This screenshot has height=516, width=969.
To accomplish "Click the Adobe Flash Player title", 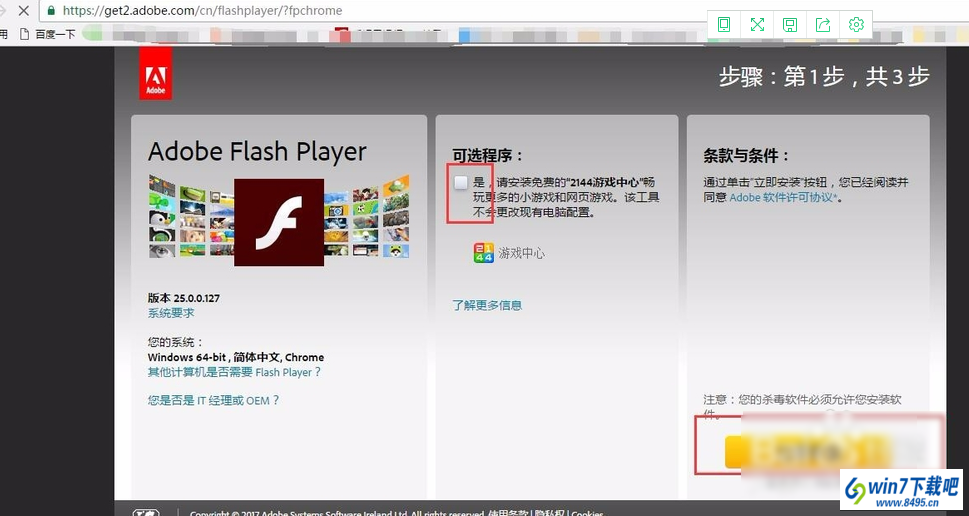I will click(257, 152).
